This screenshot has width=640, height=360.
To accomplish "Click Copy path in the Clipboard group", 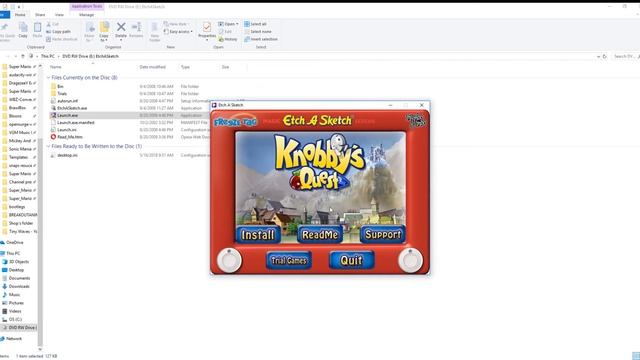I will click(58, 31).
